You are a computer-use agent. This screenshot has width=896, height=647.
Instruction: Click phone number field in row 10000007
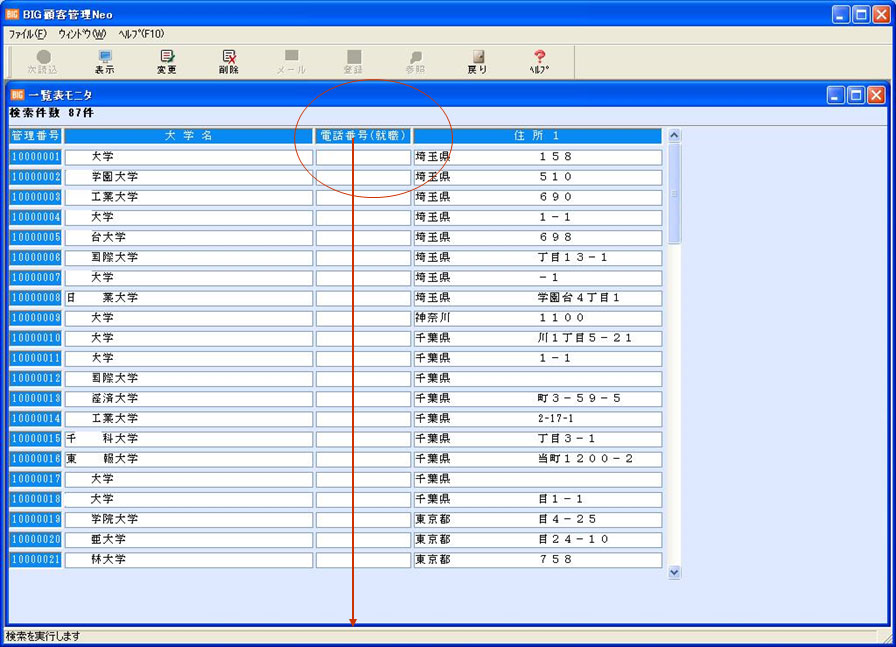(x=363, y=278)
